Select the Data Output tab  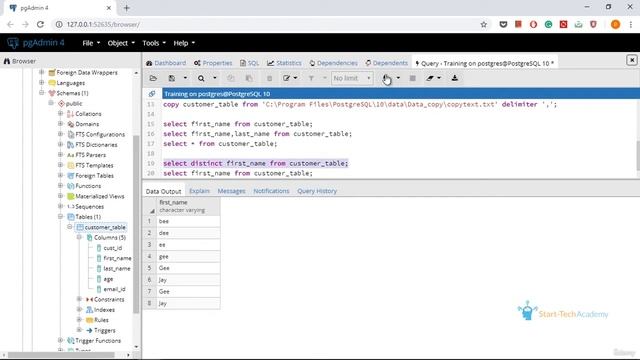163,191
